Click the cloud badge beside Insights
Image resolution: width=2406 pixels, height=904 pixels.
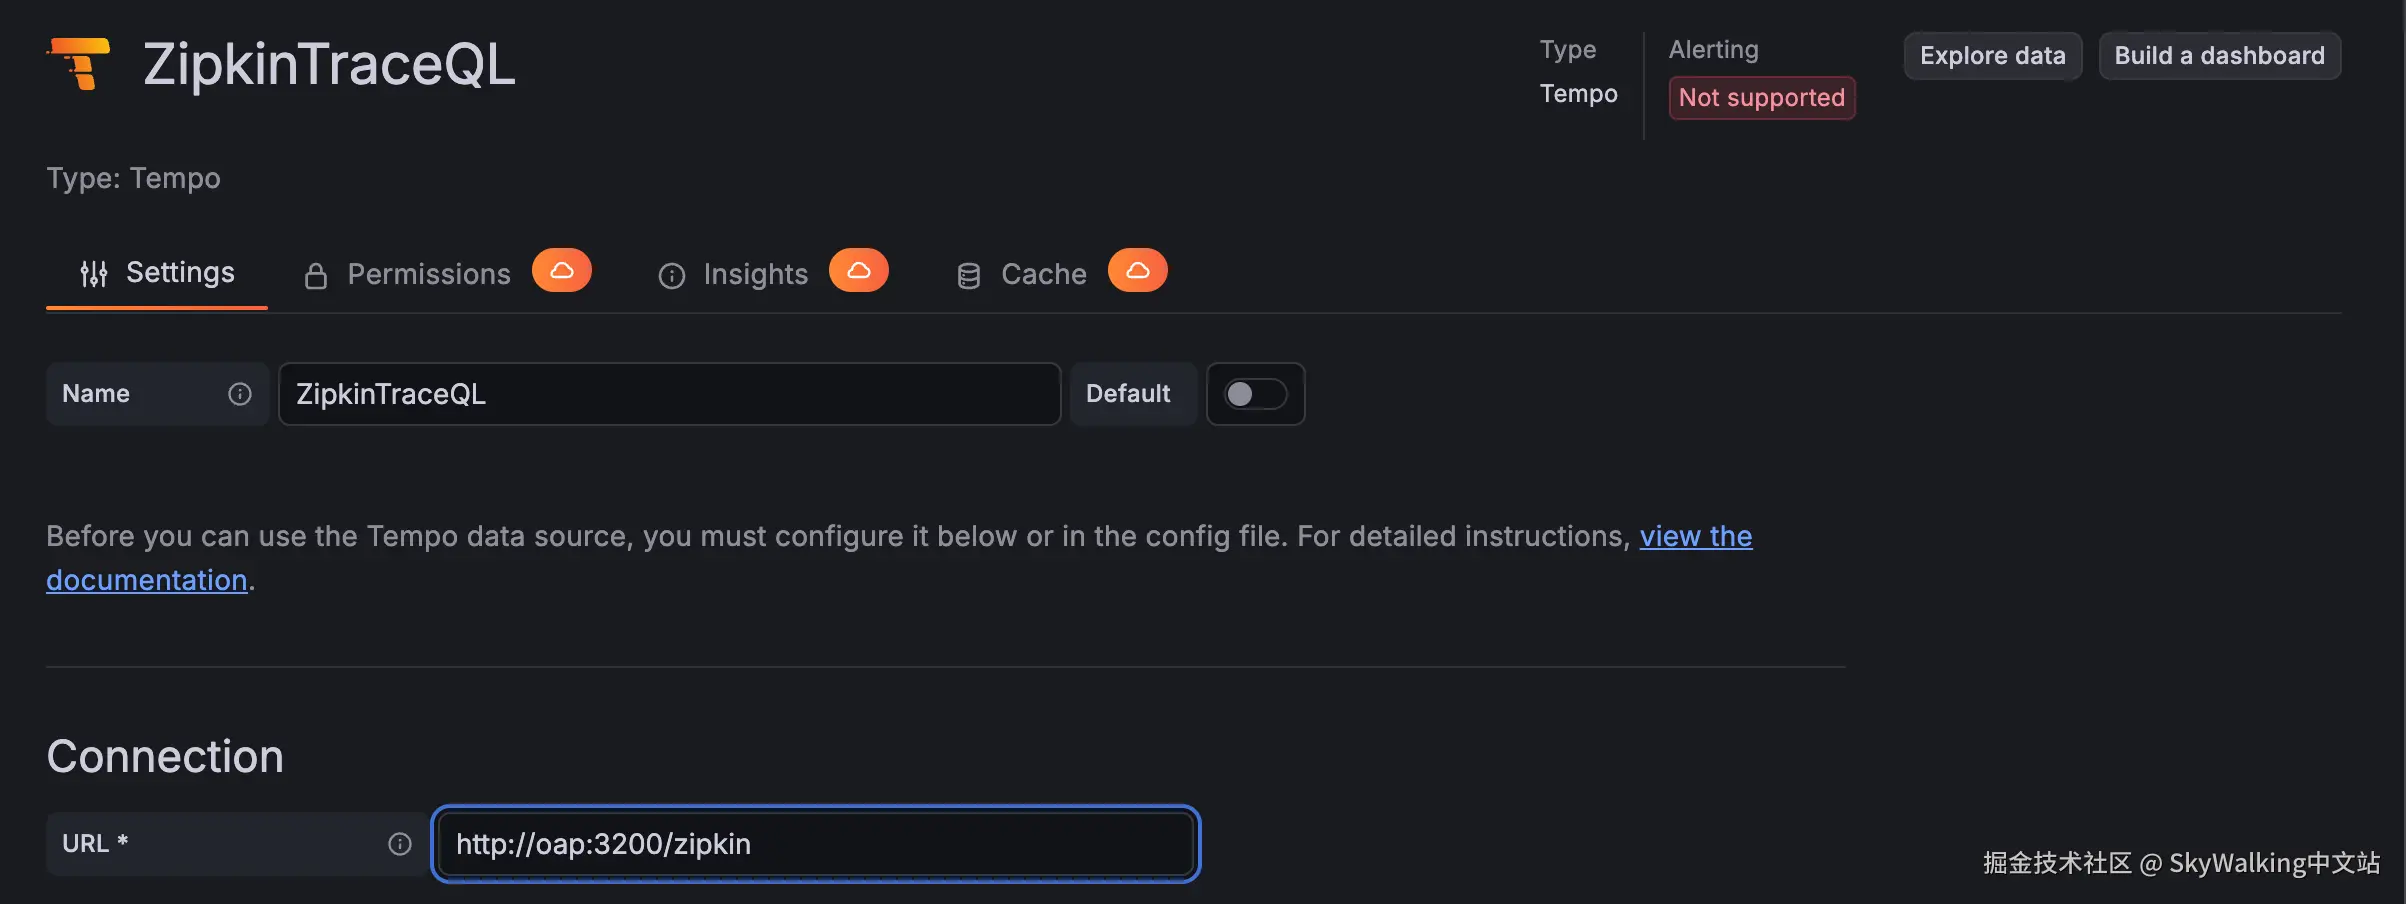(858, 271)
